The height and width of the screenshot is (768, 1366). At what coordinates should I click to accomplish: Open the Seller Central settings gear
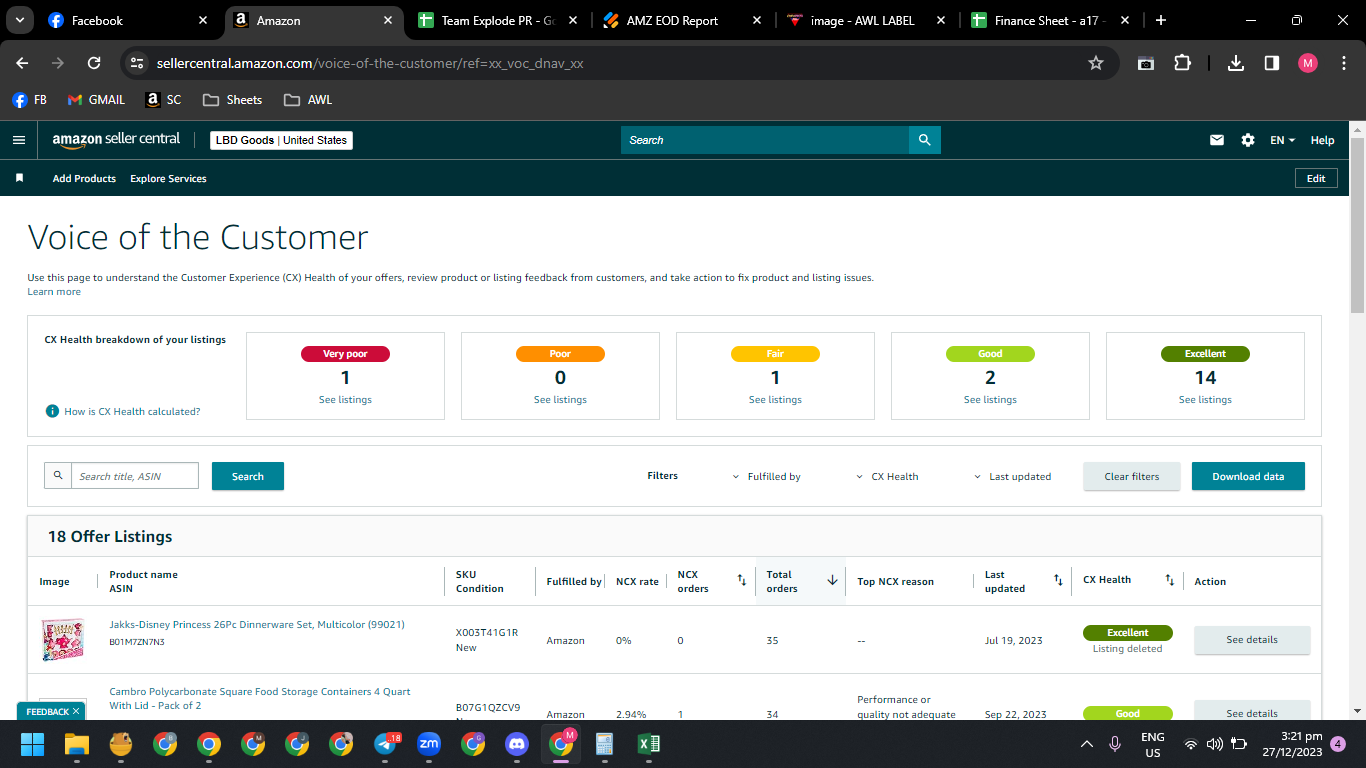pos(1248,140)
